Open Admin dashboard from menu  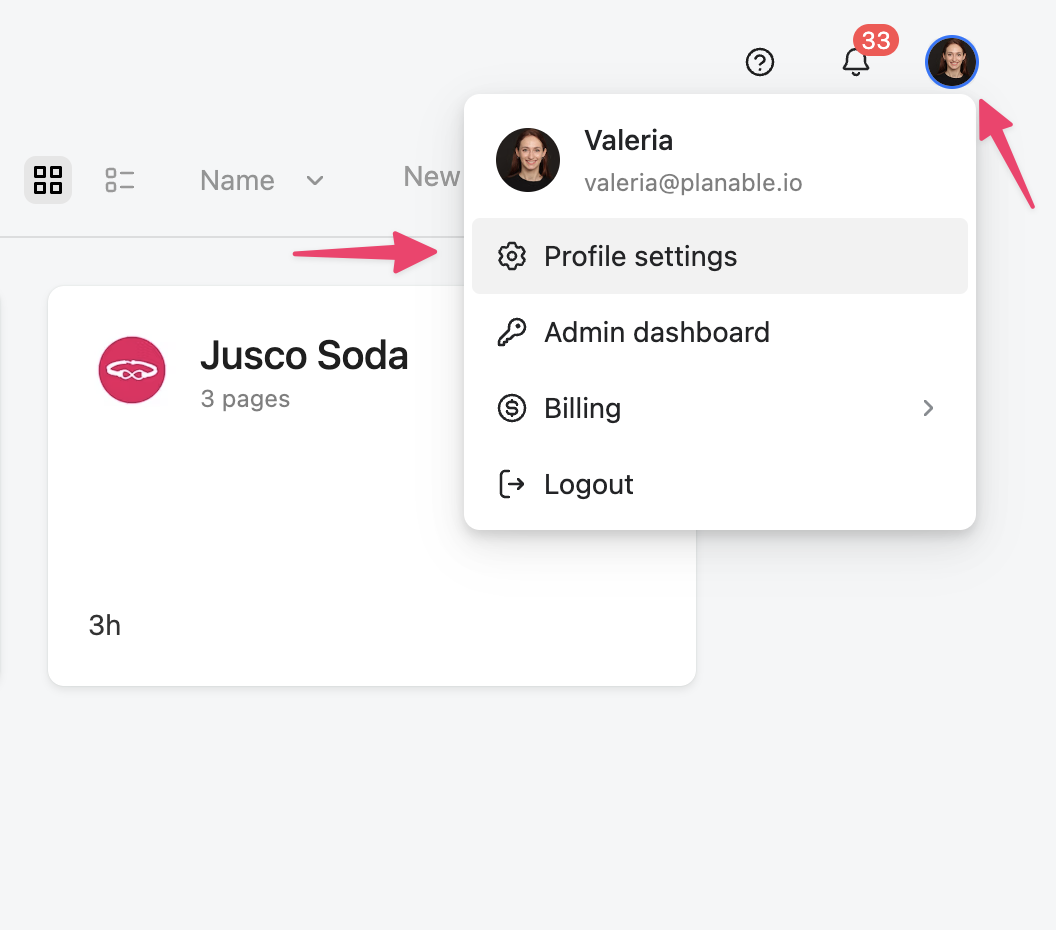point(656,333)
